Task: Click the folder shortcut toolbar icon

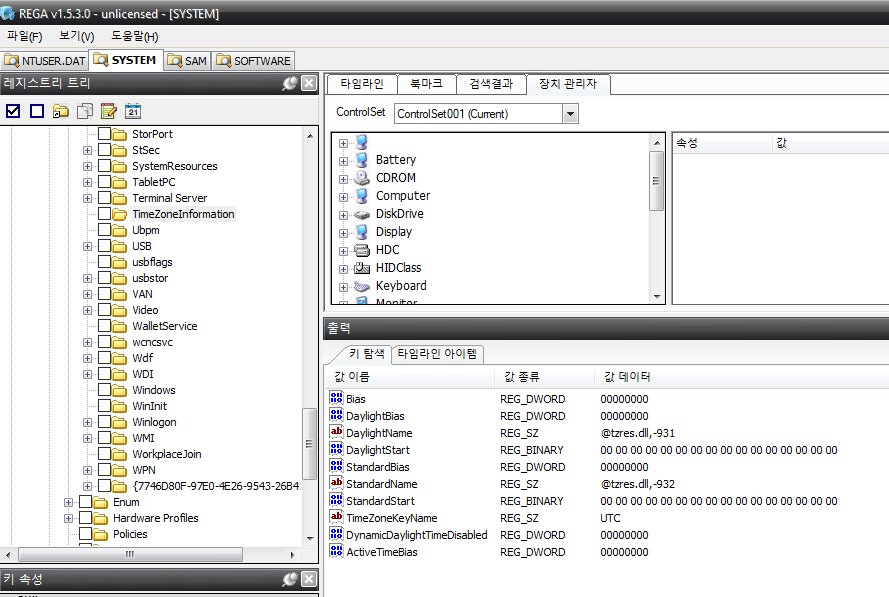Action: click(61, 111)
